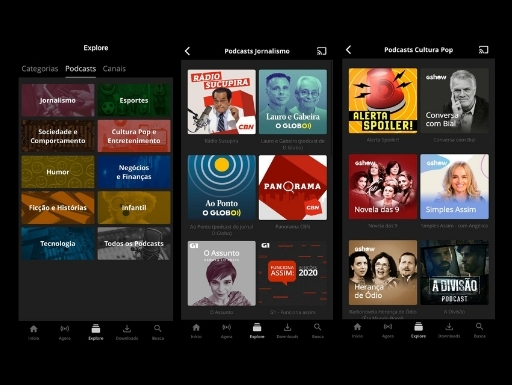Image resolution: width=512 pixels, height=385 pixels.
Task: Select the Podcasts tab
Action: click(x=81, y=69)
